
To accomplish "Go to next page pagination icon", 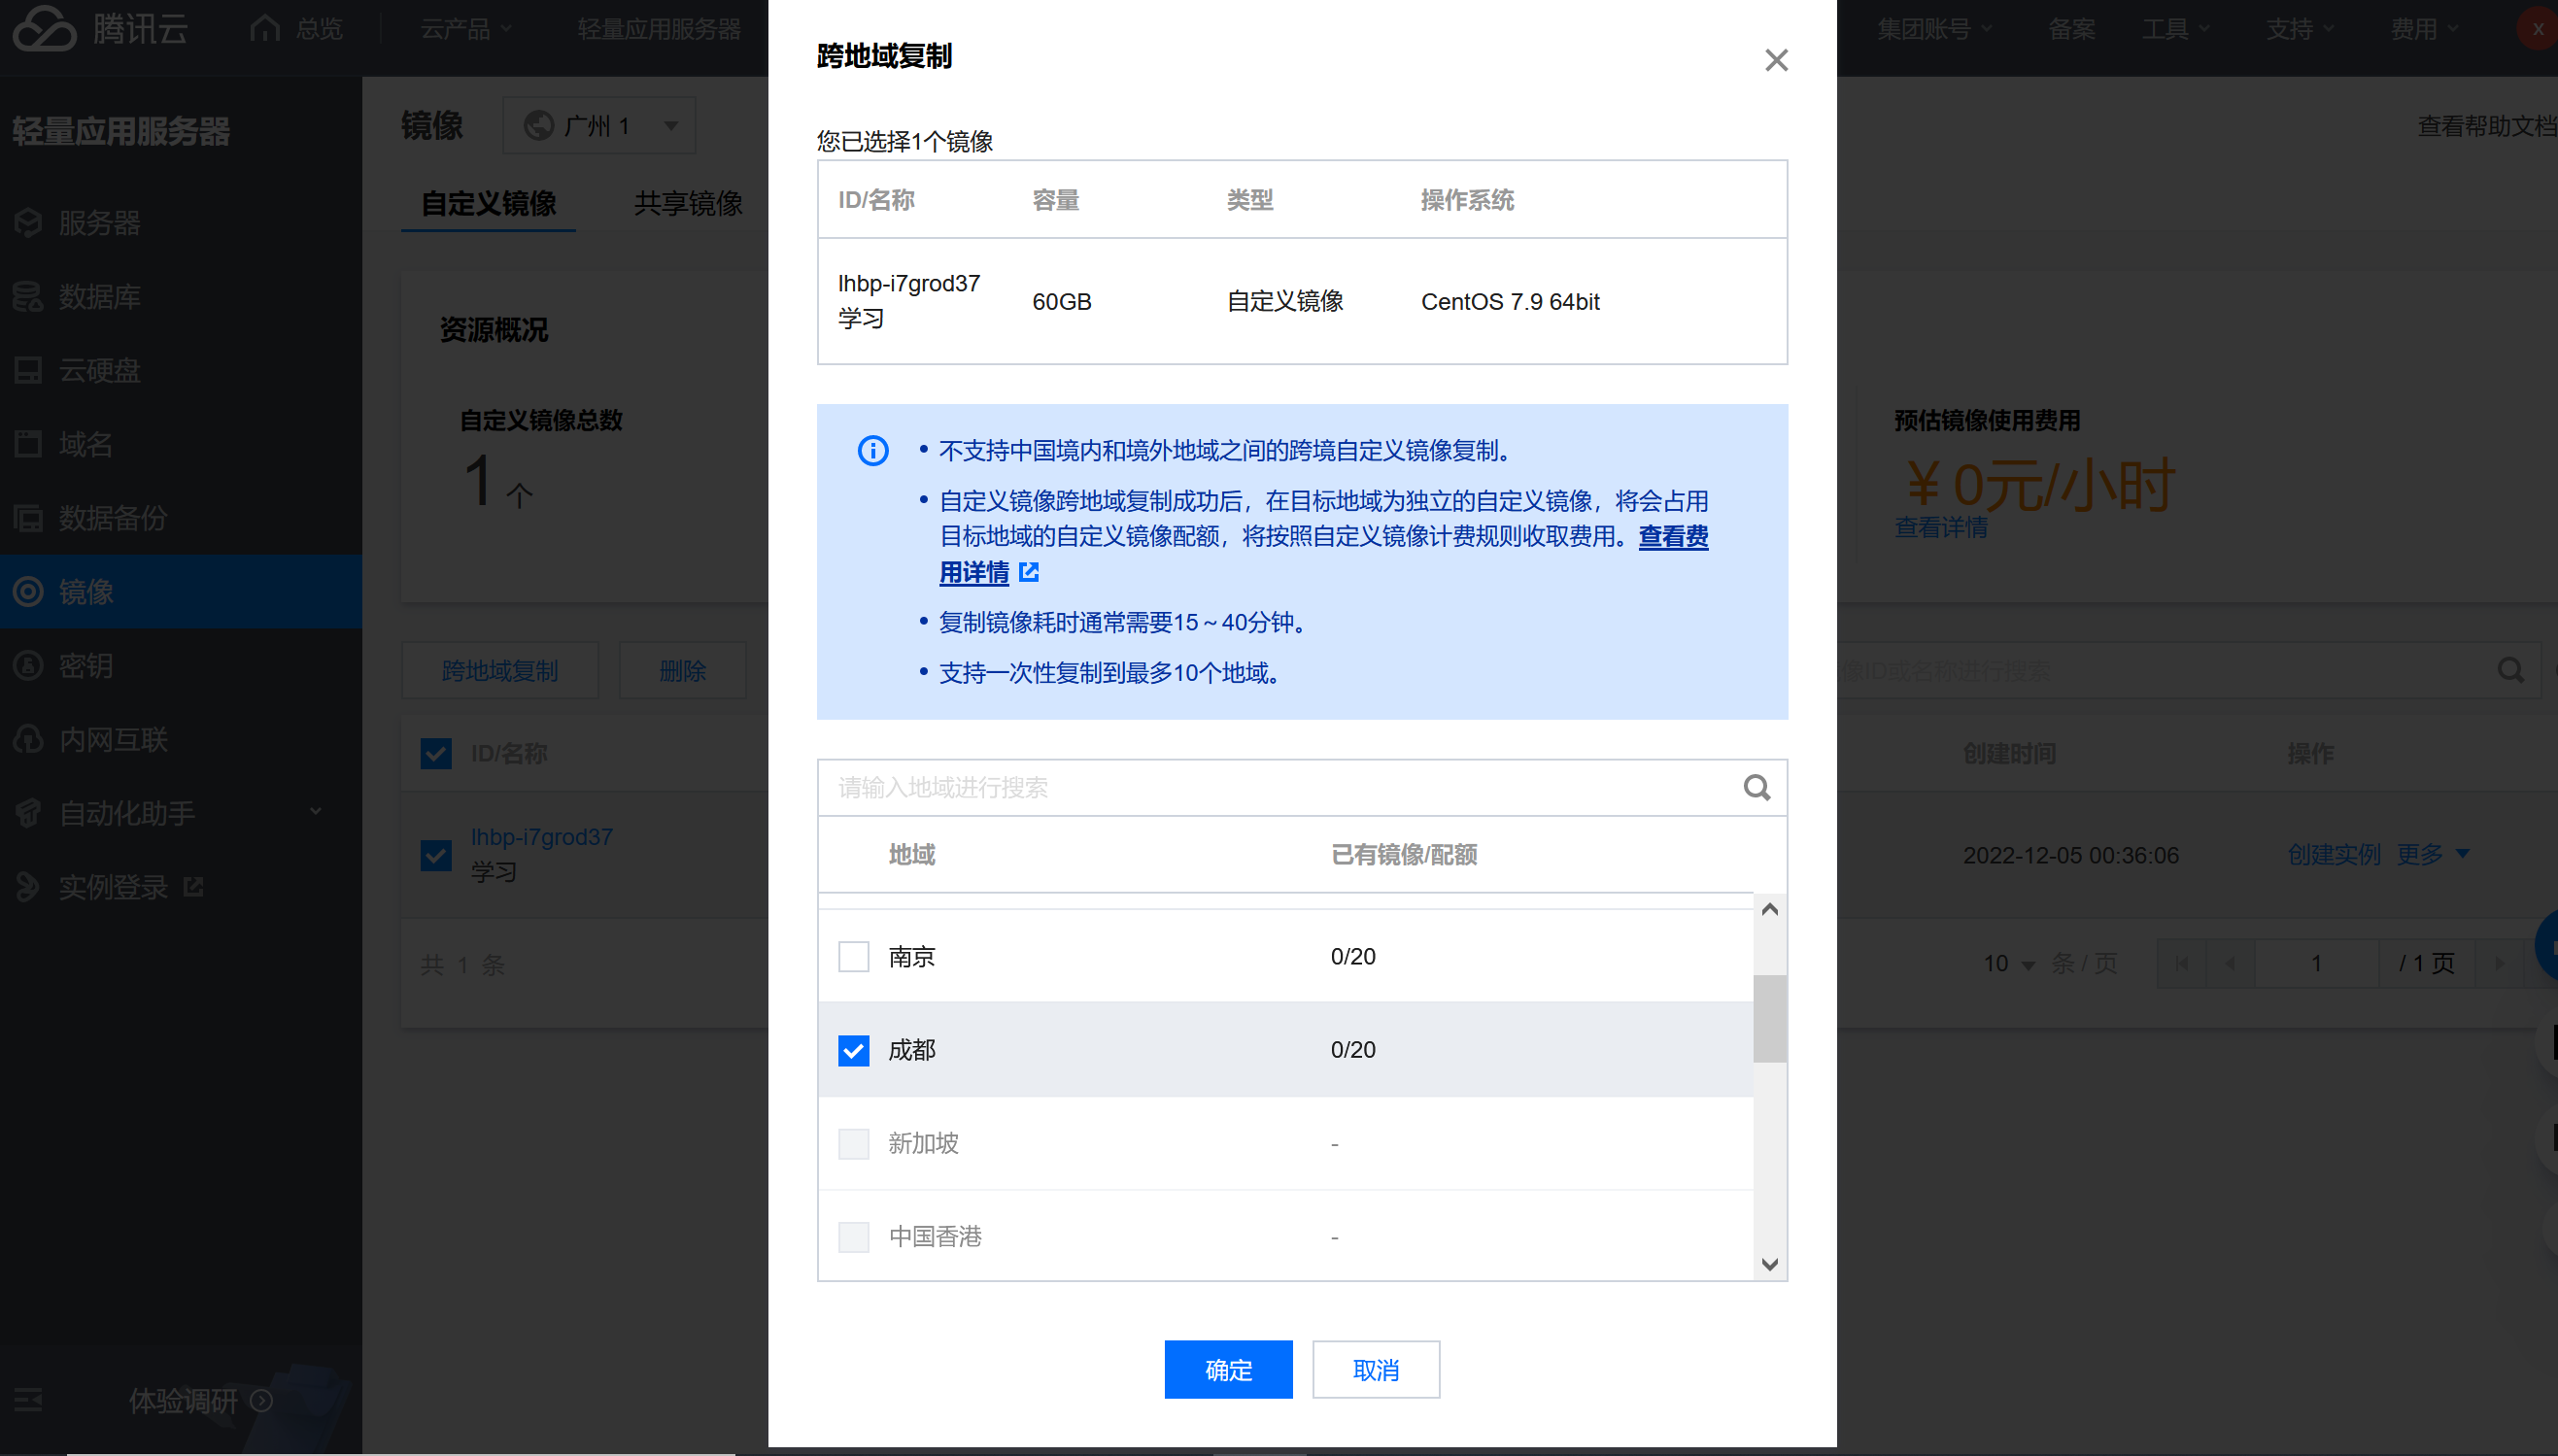I will point(2500,963).
